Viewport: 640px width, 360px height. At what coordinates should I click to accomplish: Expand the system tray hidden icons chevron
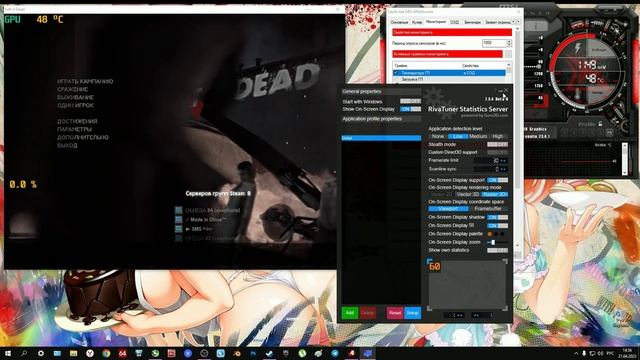576,353
